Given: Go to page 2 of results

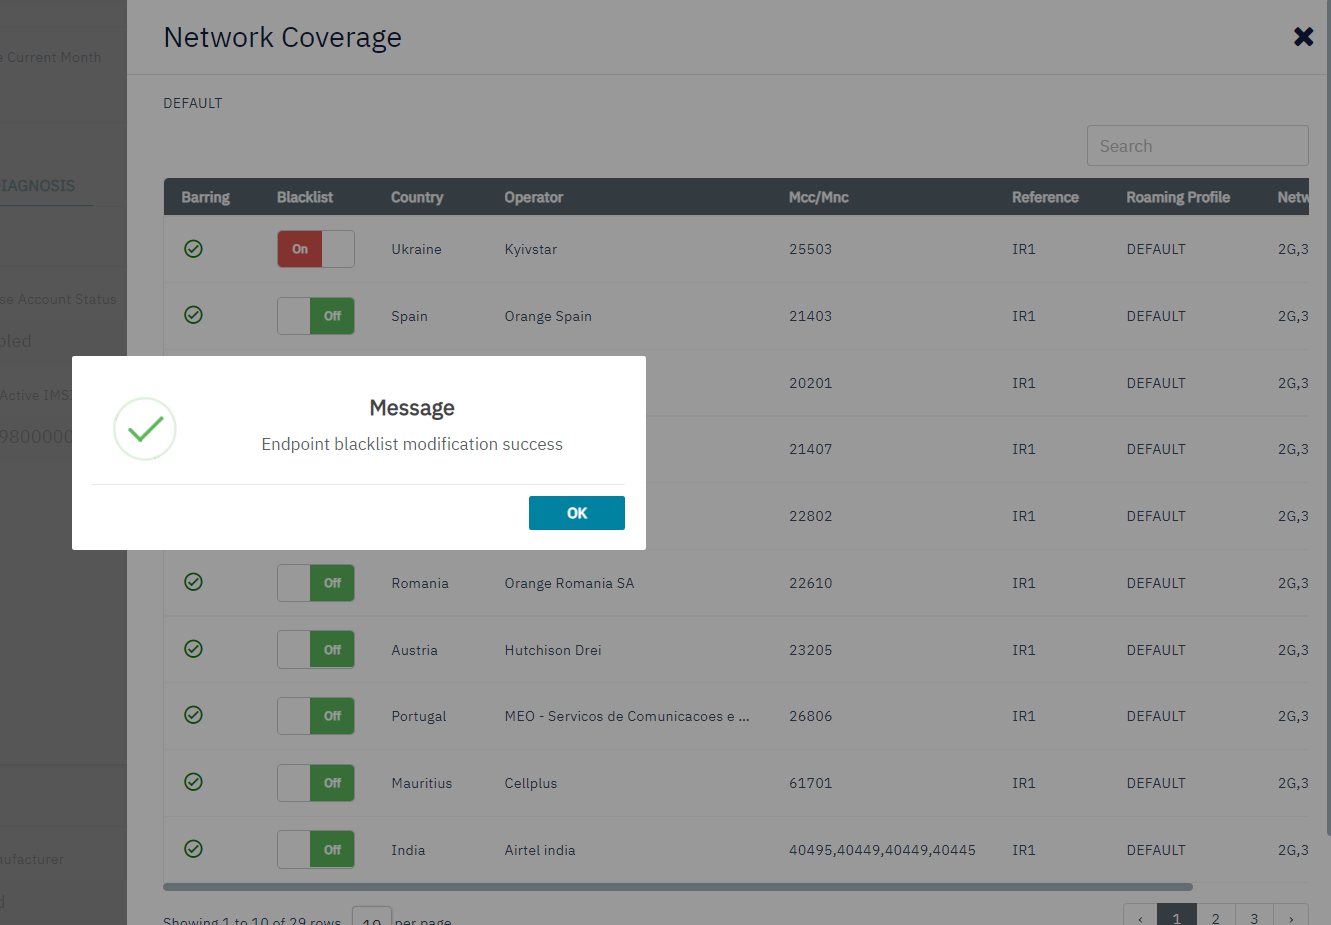Looking at the screenshot, I should pos(1215,917).
